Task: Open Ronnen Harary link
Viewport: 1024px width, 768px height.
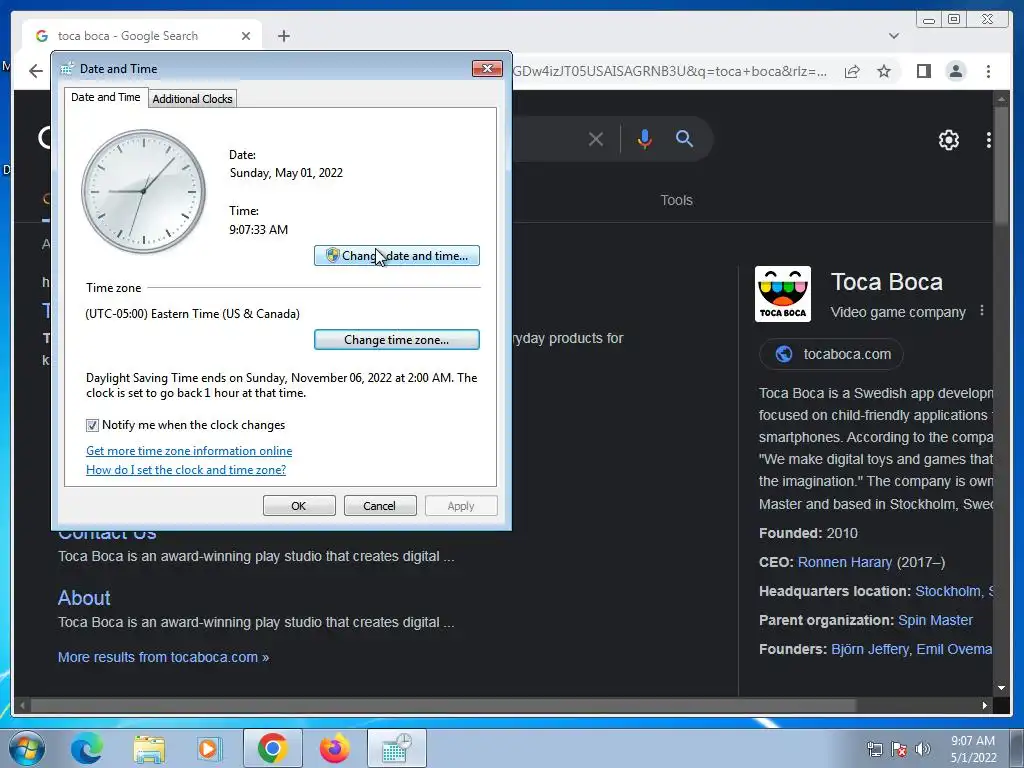Action: coord(844,562)
